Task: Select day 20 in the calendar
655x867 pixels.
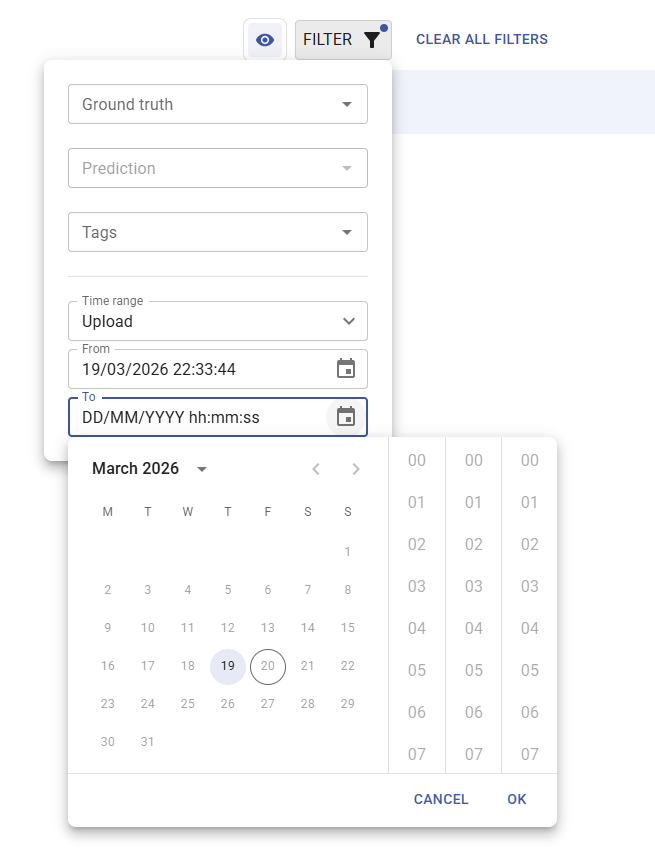Action: coord(268,666)
